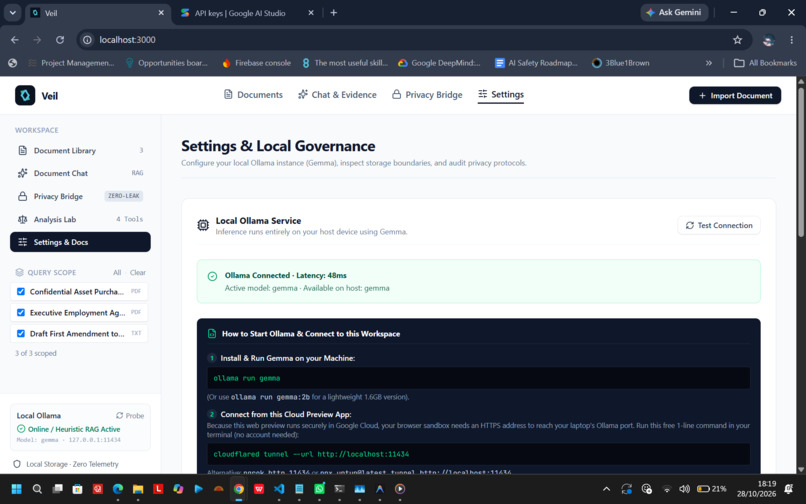
Task: Open a new browser tab with plus
Action: [x=334, y=13]
